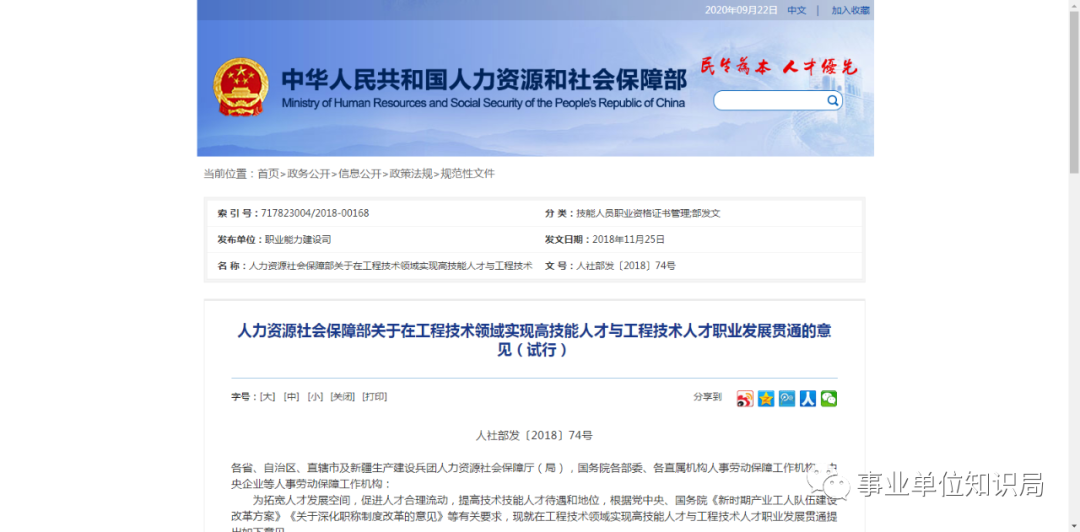Set font size to medium [中]
The height and width of the screenshot is (532, 1080).
click(291, 397)
